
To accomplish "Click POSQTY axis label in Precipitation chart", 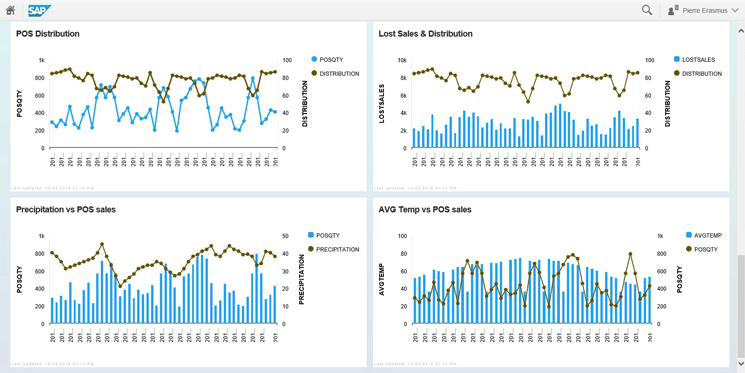I will click(19, 279).
